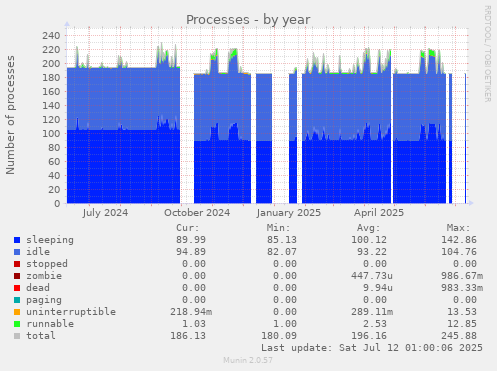Click the 'Cur:' column header
Viewport: 497px width, 371px height.
click(x=188, y=228)
